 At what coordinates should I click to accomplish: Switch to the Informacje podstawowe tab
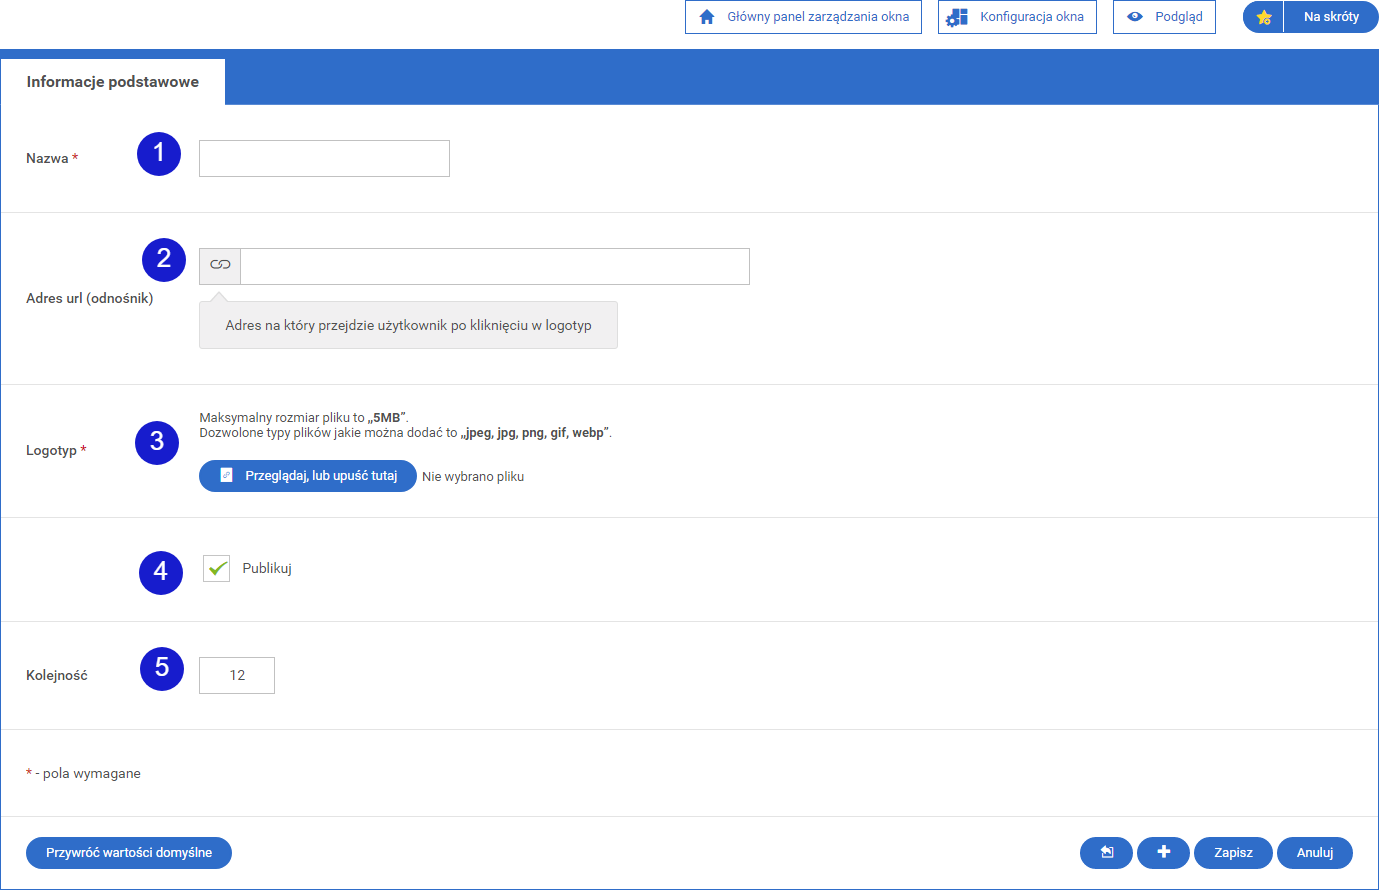click(x=113, y=82)
